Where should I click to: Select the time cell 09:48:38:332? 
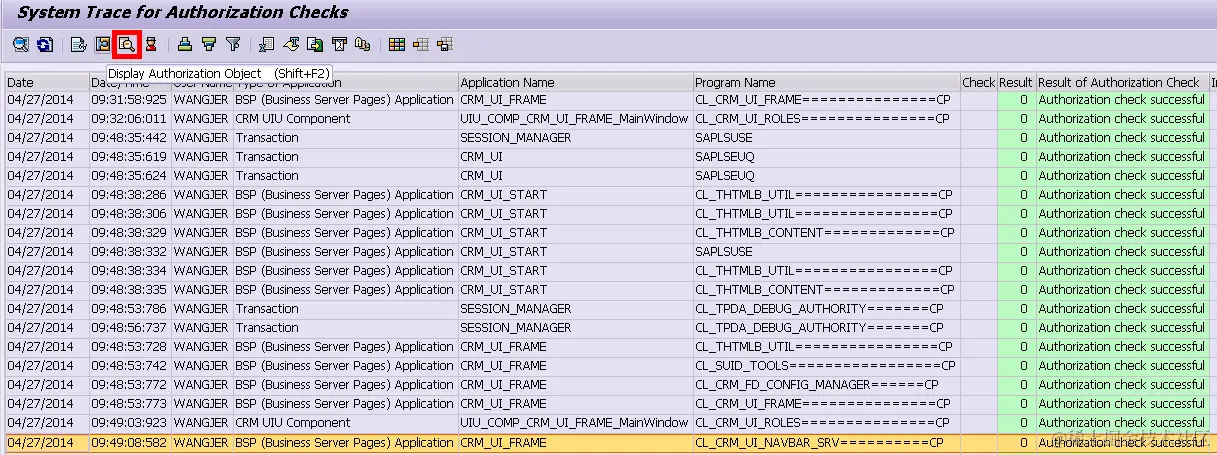(130, 252)
